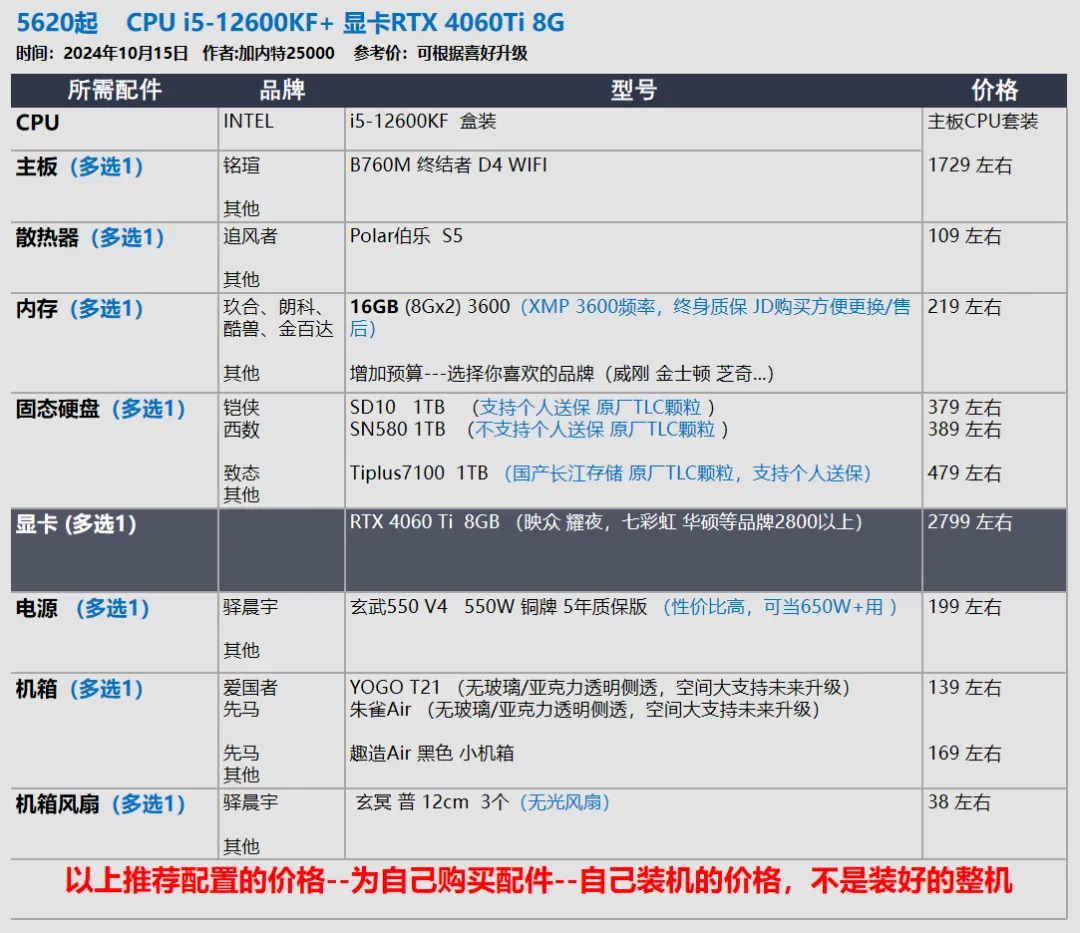Click the '389 左右' price
Screen dimensions: 1080x933
(x=964, y=430)
